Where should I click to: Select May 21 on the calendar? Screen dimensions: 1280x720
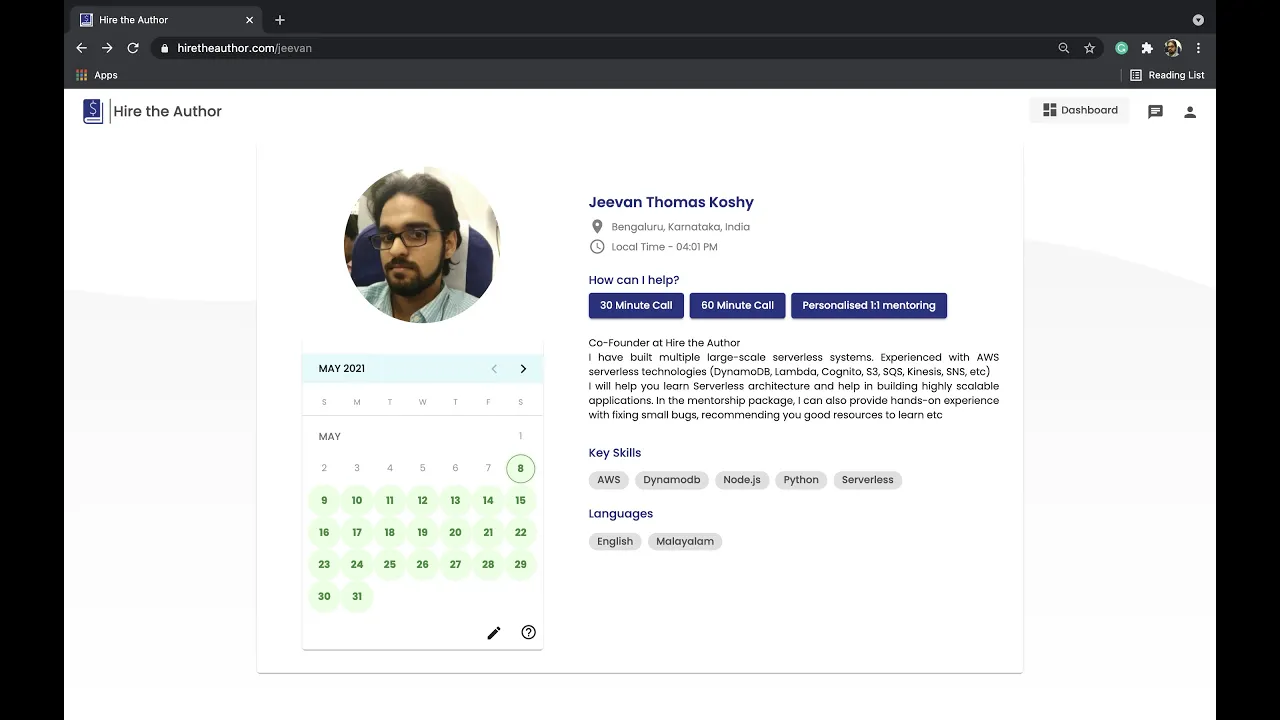(488, 532)
